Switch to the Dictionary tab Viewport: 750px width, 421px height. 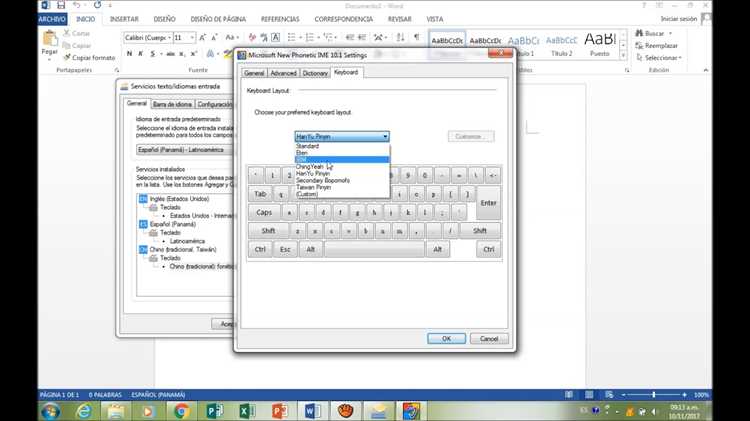pyautogui.click(x=315, y=73)
